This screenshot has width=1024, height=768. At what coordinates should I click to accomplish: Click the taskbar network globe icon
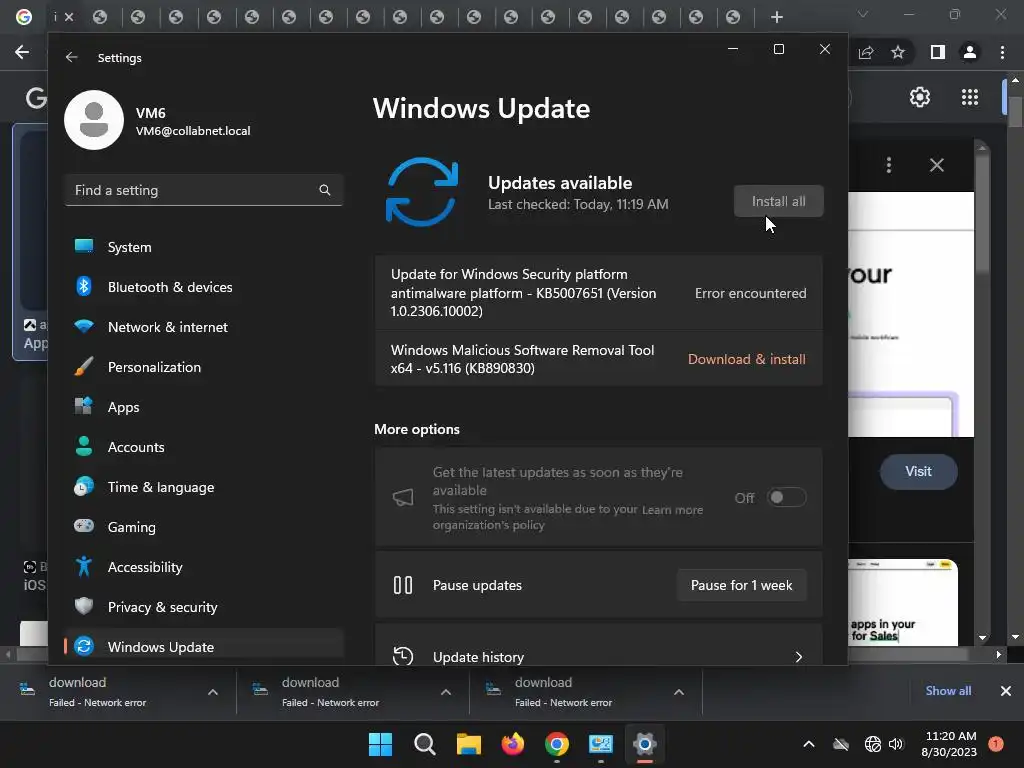[x=872, y=744]
